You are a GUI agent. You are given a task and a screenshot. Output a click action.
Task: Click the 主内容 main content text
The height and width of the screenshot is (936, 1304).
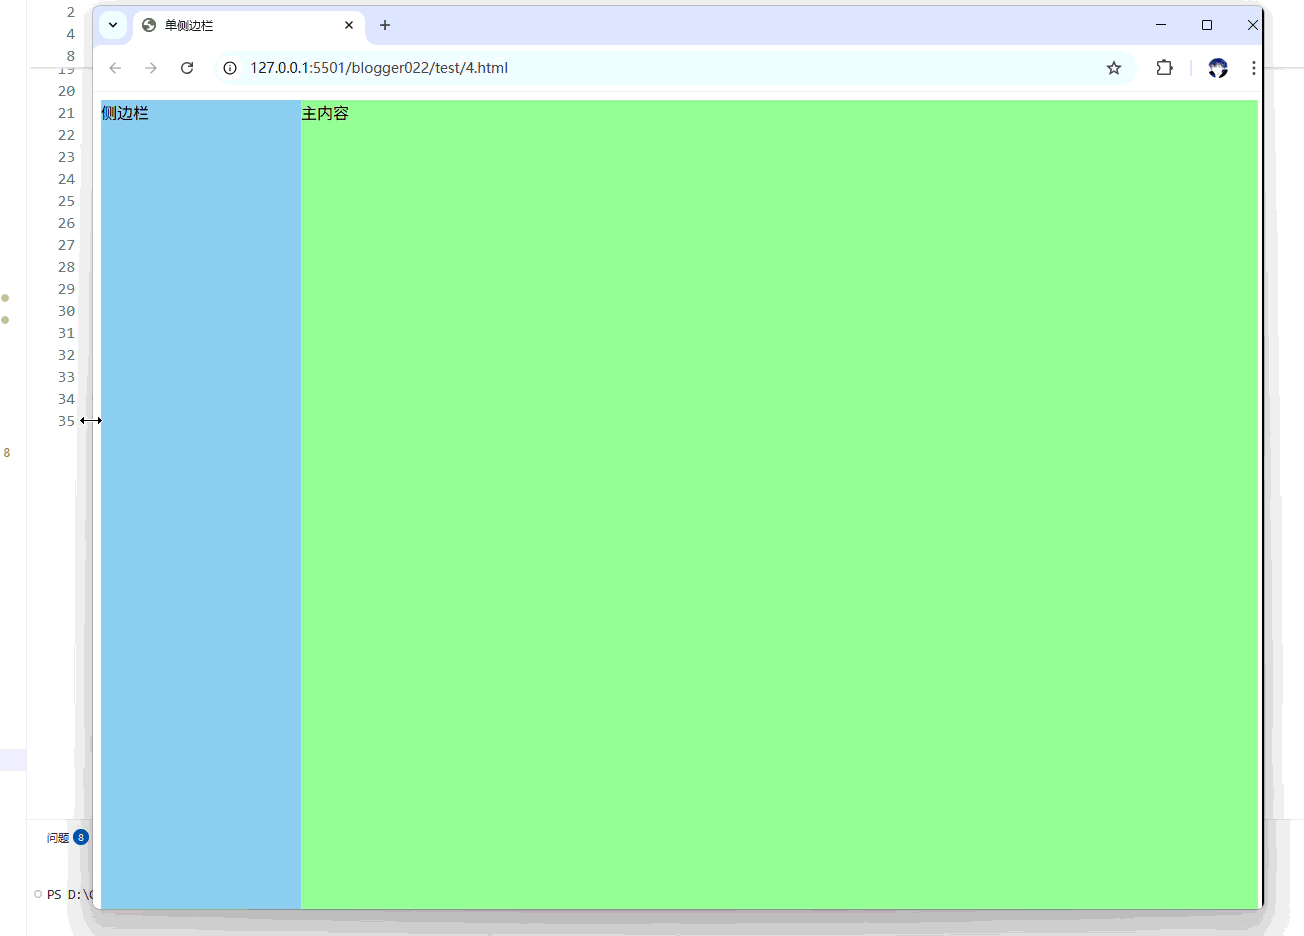coord(325,113)
